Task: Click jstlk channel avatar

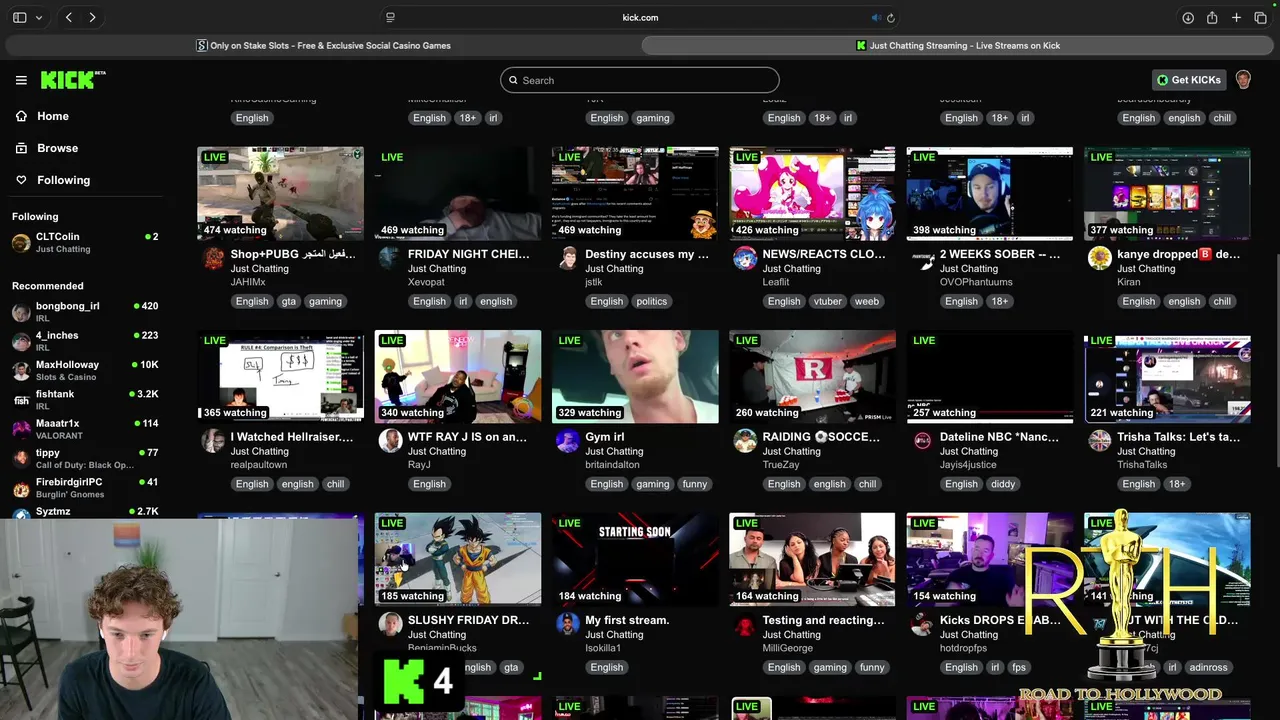Action: (568, 258)
